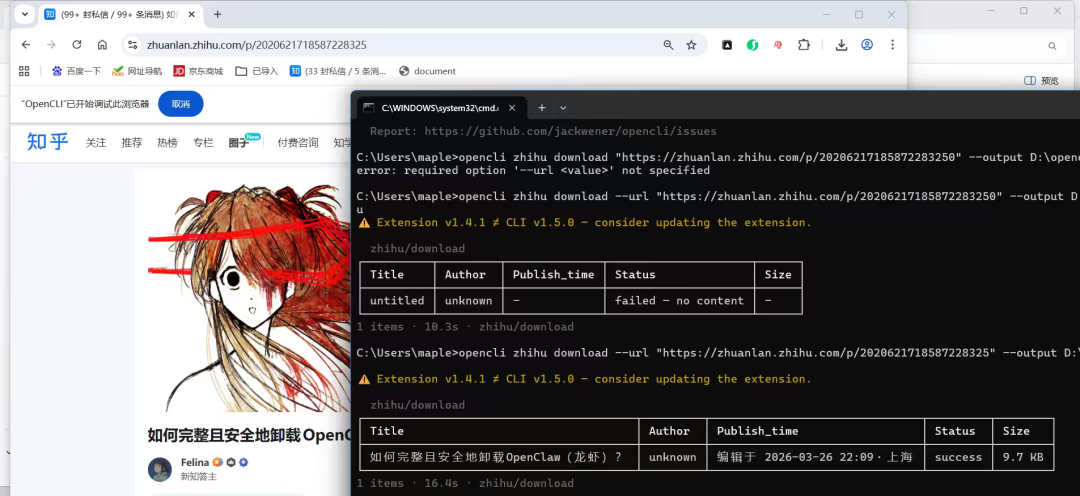The width and height of the screenshot is (1080, 496).
Task: Expand the browser tab search chevron
Action: coord(24,15)
